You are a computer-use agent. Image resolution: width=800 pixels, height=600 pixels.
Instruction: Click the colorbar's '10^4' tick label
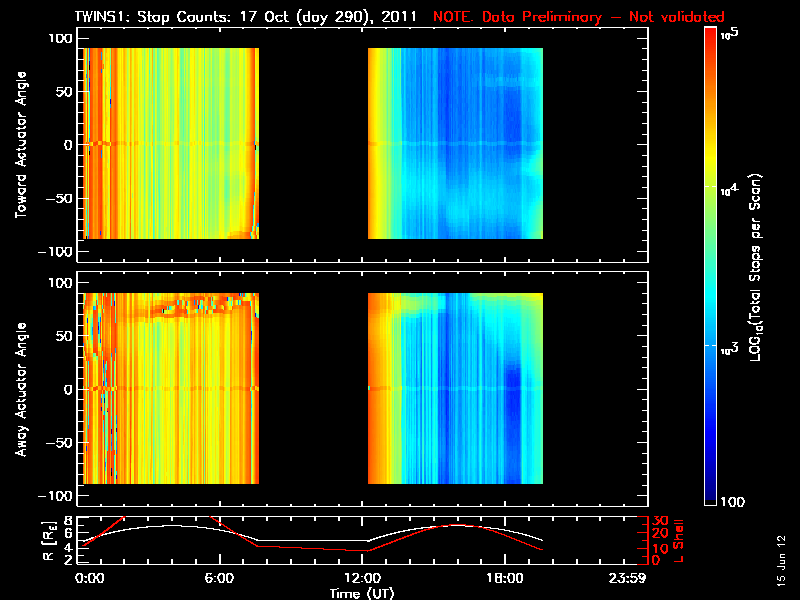pyautogui.click(x=730, y=190)
